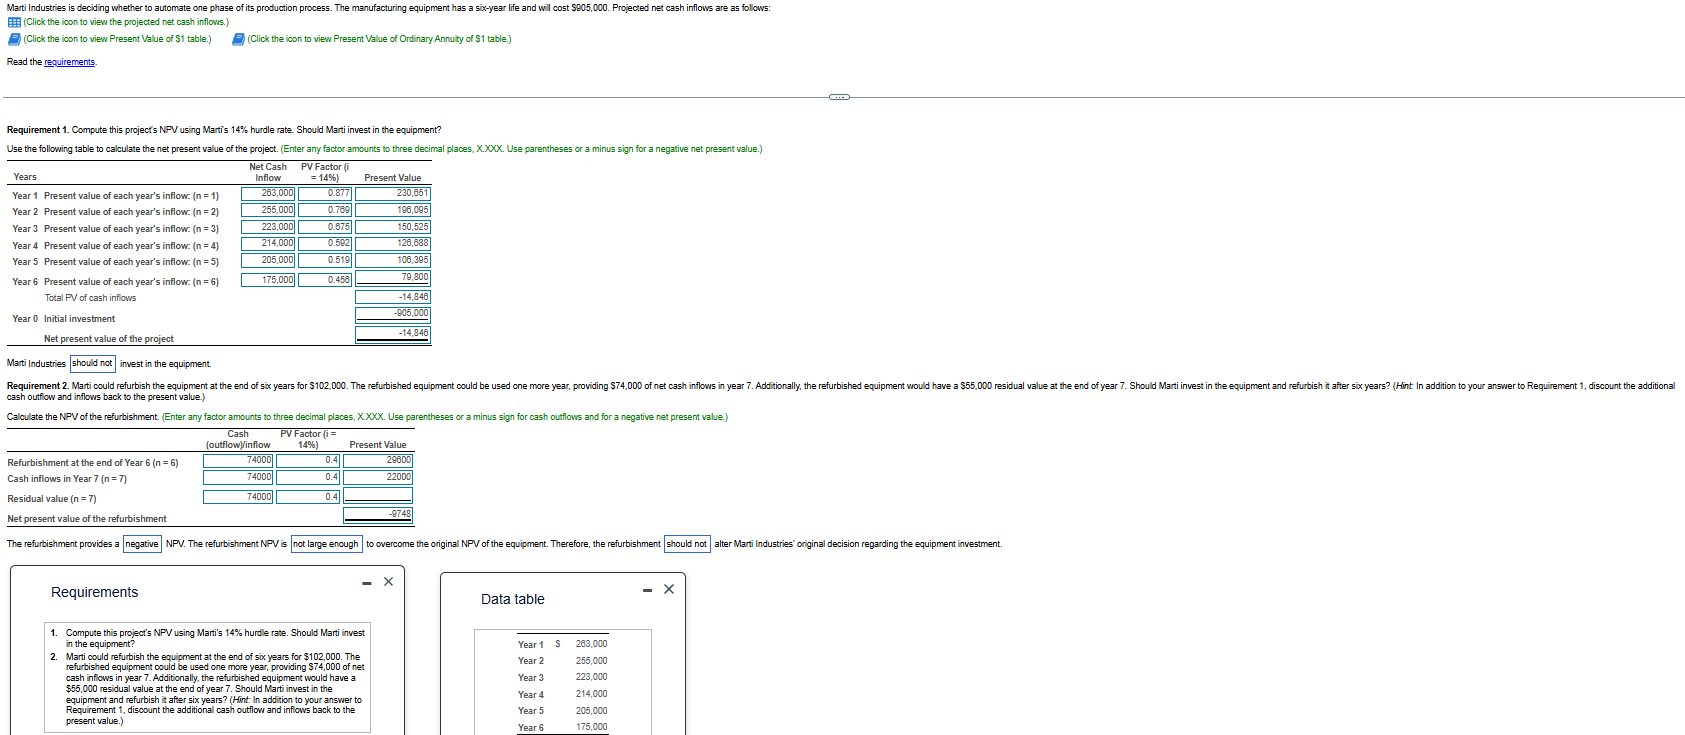The image size is (1685, 735).
Task: Select Year 1 Net Cash Inflow field
Action: pos(268,193)
